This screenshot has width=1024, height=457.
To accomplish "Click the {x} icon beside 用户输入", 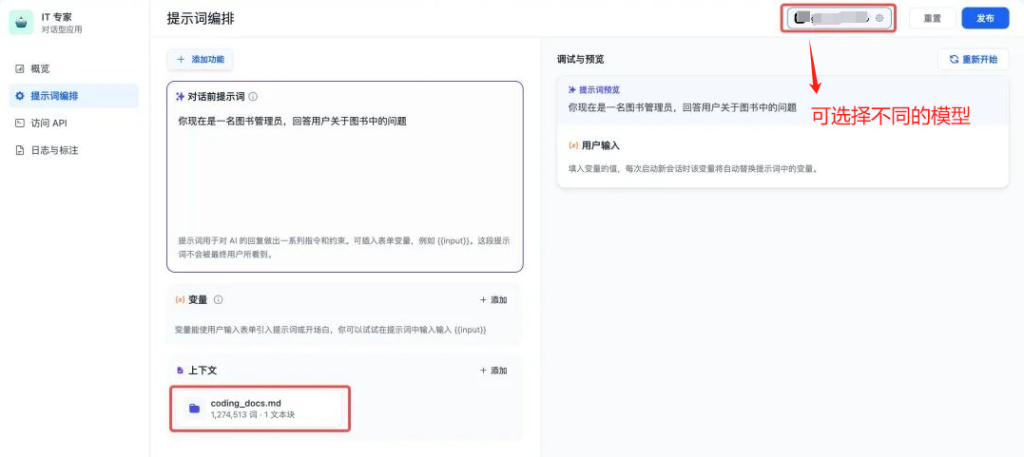I will pos(573,145).
